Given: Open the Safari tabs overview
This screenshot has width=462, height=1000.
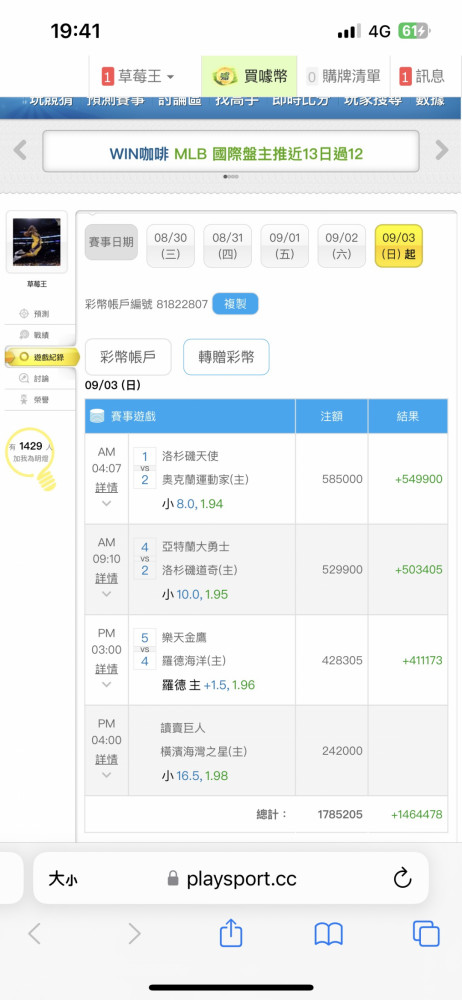Looking at the screenshot, I should tap(426, 934).
